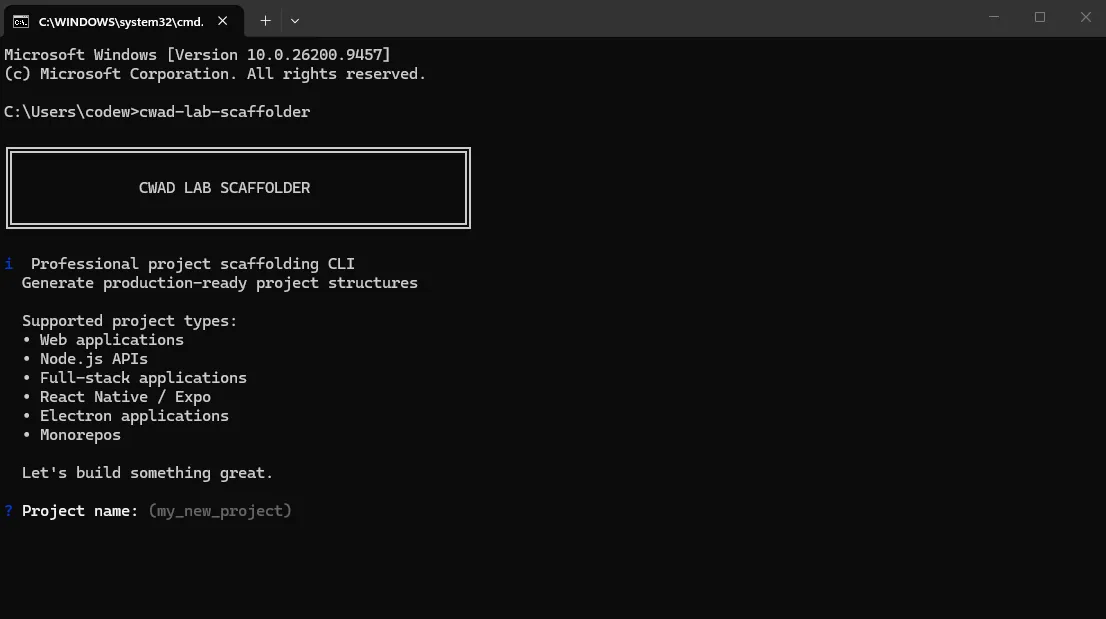
Task: Click the cmd icon in the tab
Action: [21, 22]
